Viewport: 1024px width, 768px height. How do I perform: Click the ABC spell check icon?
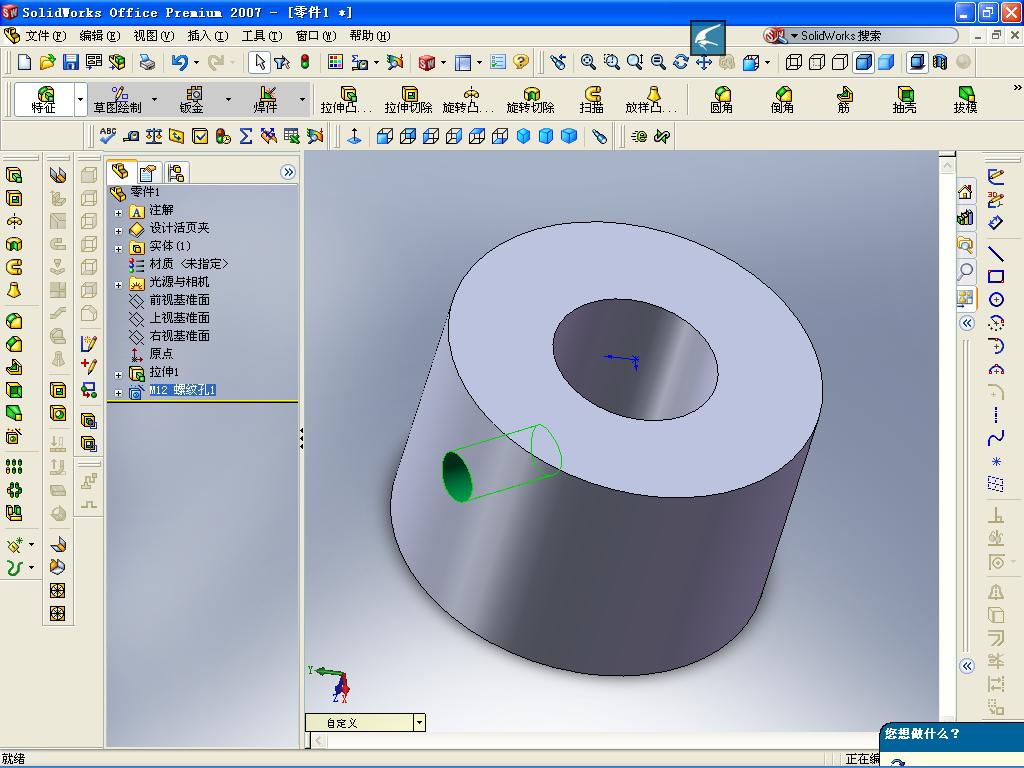pos(108,136)
